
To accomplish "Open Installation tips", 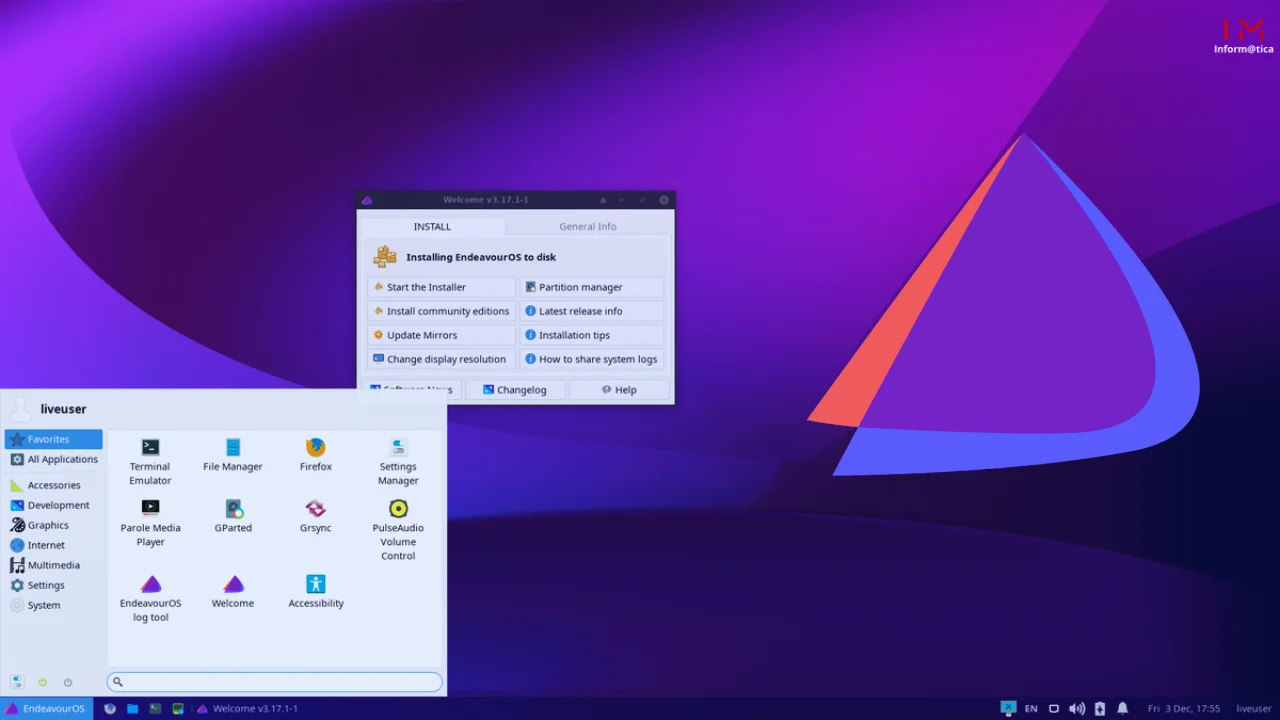I will (591, 335).
